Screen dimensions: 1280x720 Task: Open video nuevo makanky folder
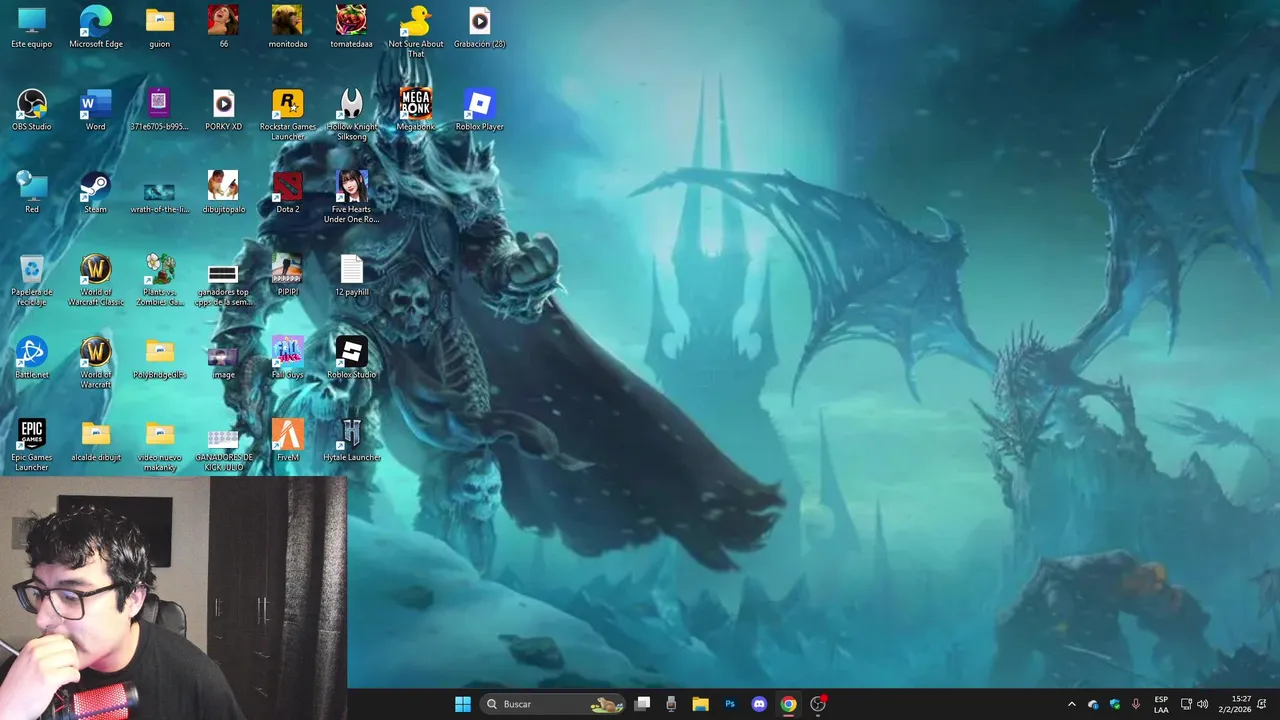coord(159,445)
